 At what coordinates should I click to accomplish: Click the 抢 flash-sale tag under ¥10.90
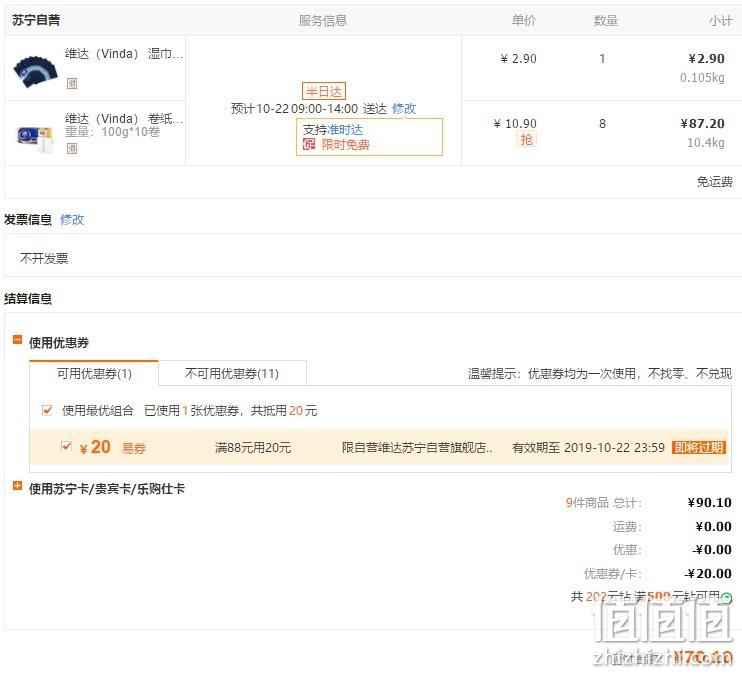tap(526, 139)
